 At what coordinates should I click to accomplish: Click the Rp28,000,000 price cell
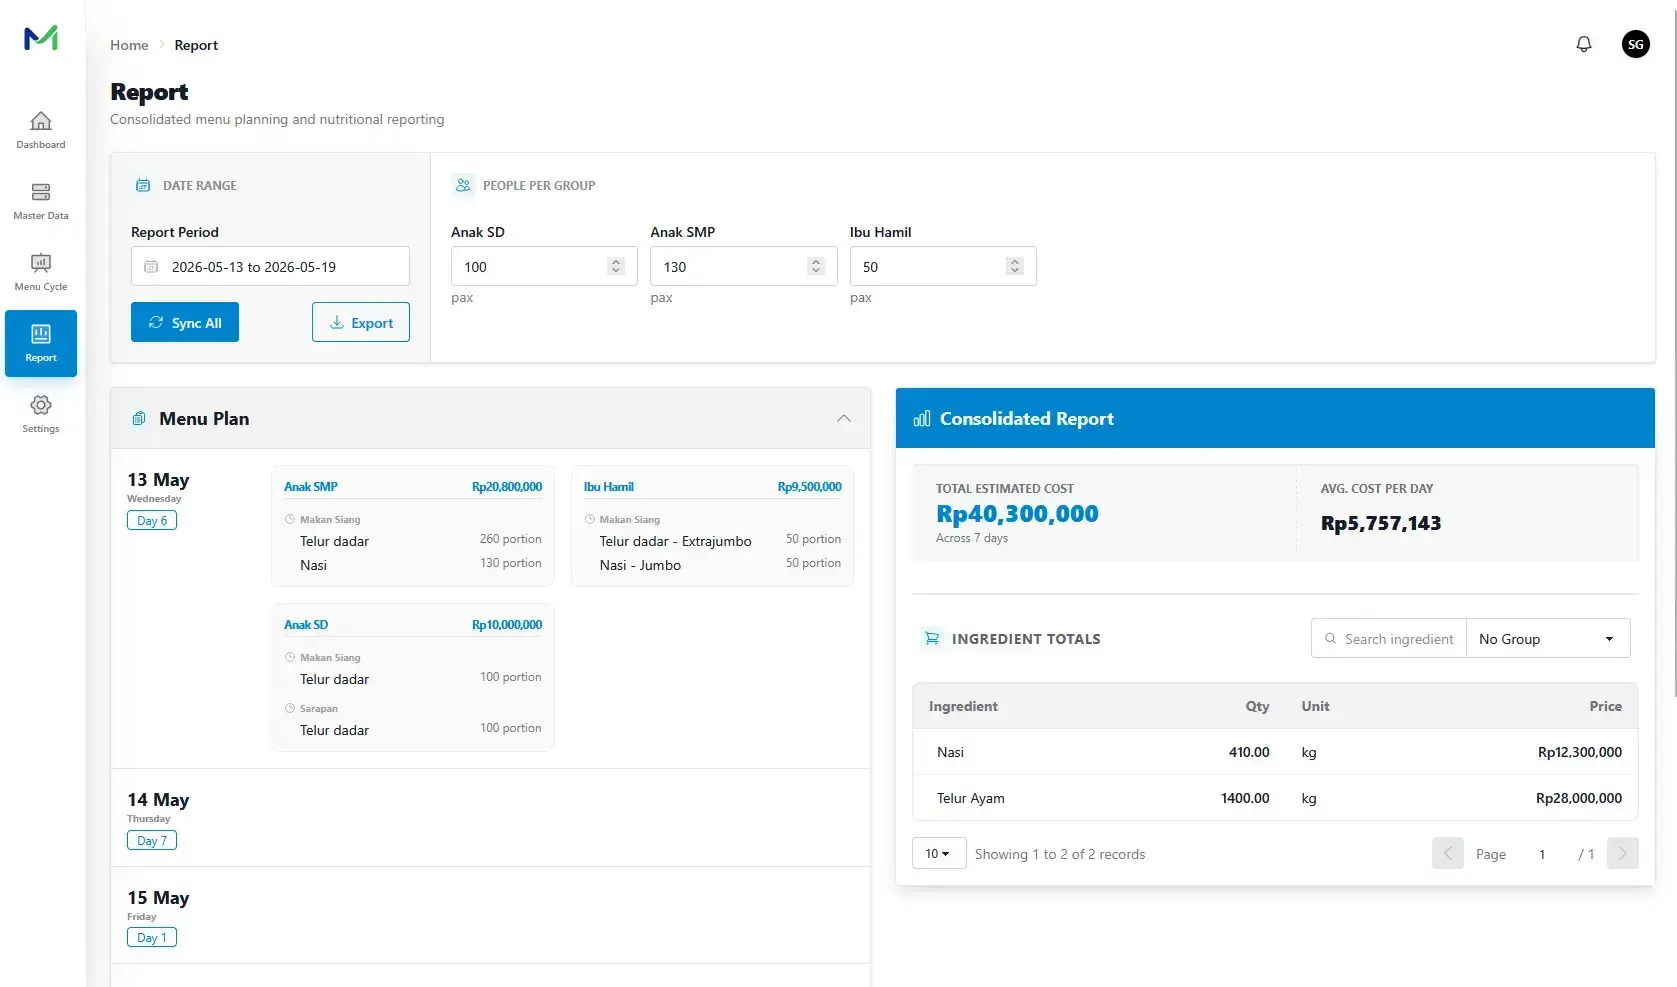coord(1579,798)
